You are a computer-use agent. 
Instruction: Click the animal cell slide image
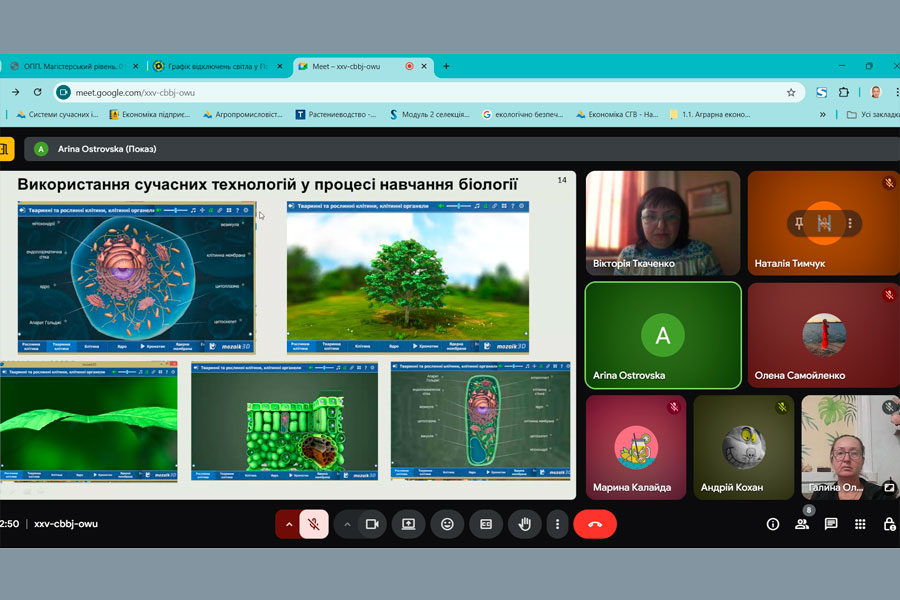137,277
